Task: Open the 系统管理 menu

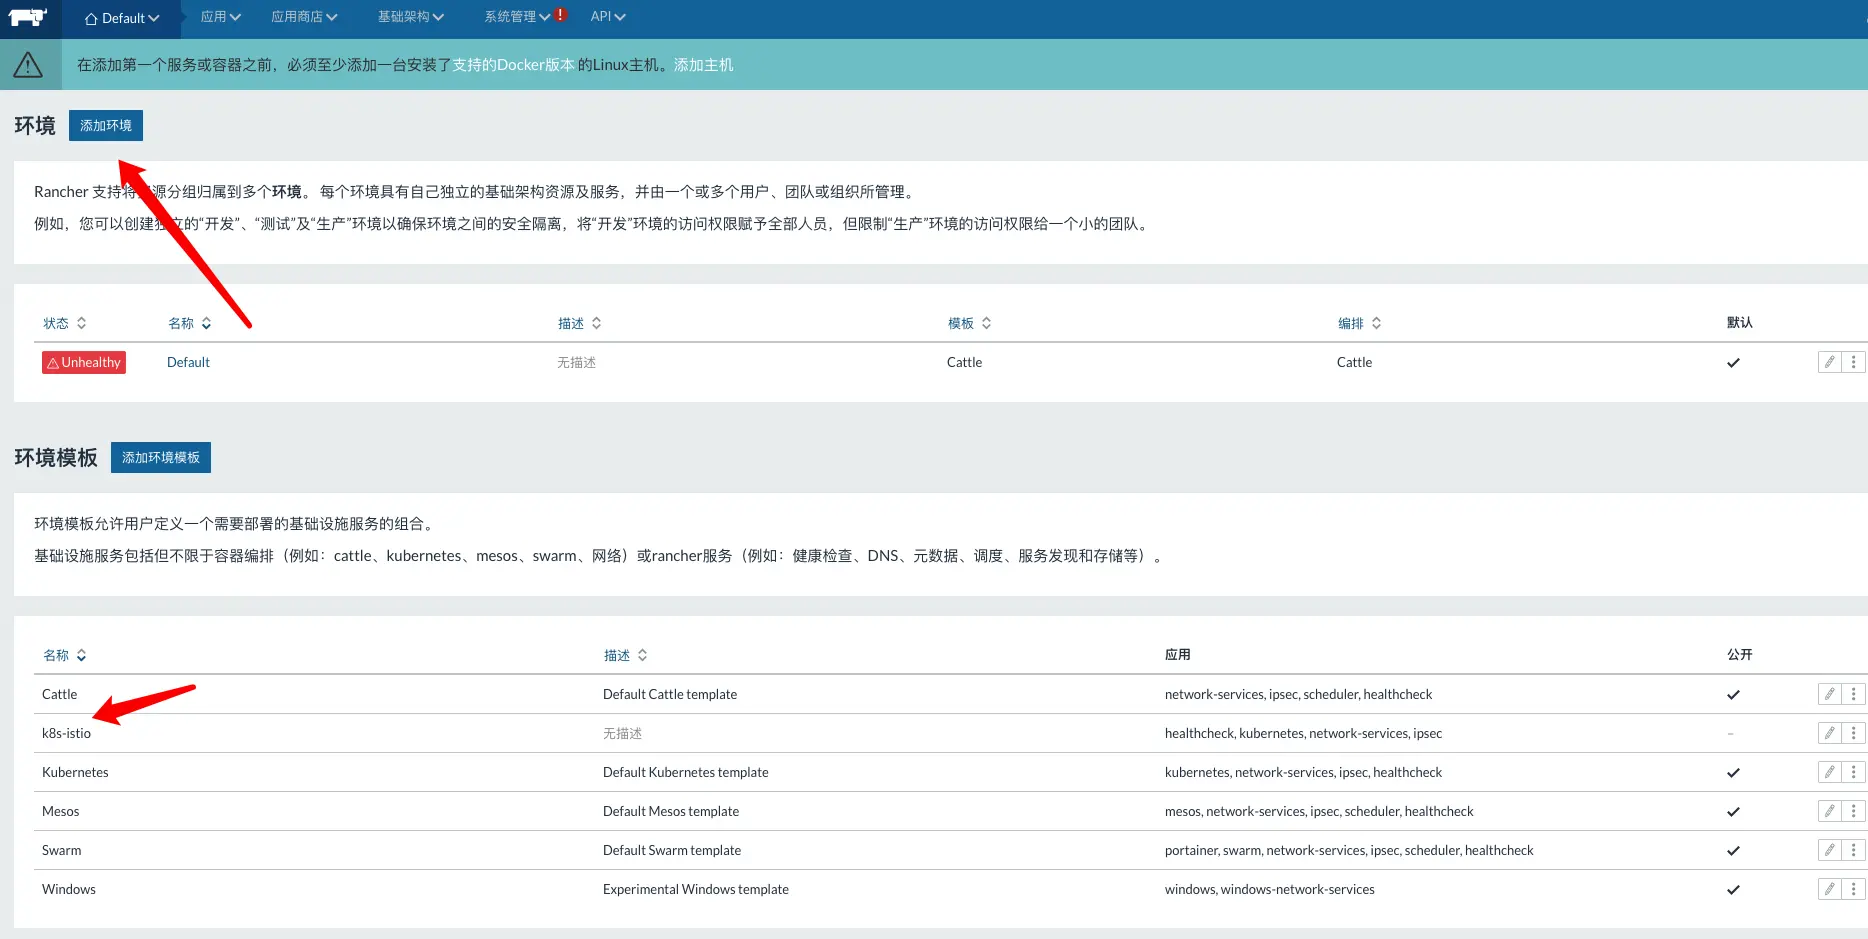Action: 517,16
